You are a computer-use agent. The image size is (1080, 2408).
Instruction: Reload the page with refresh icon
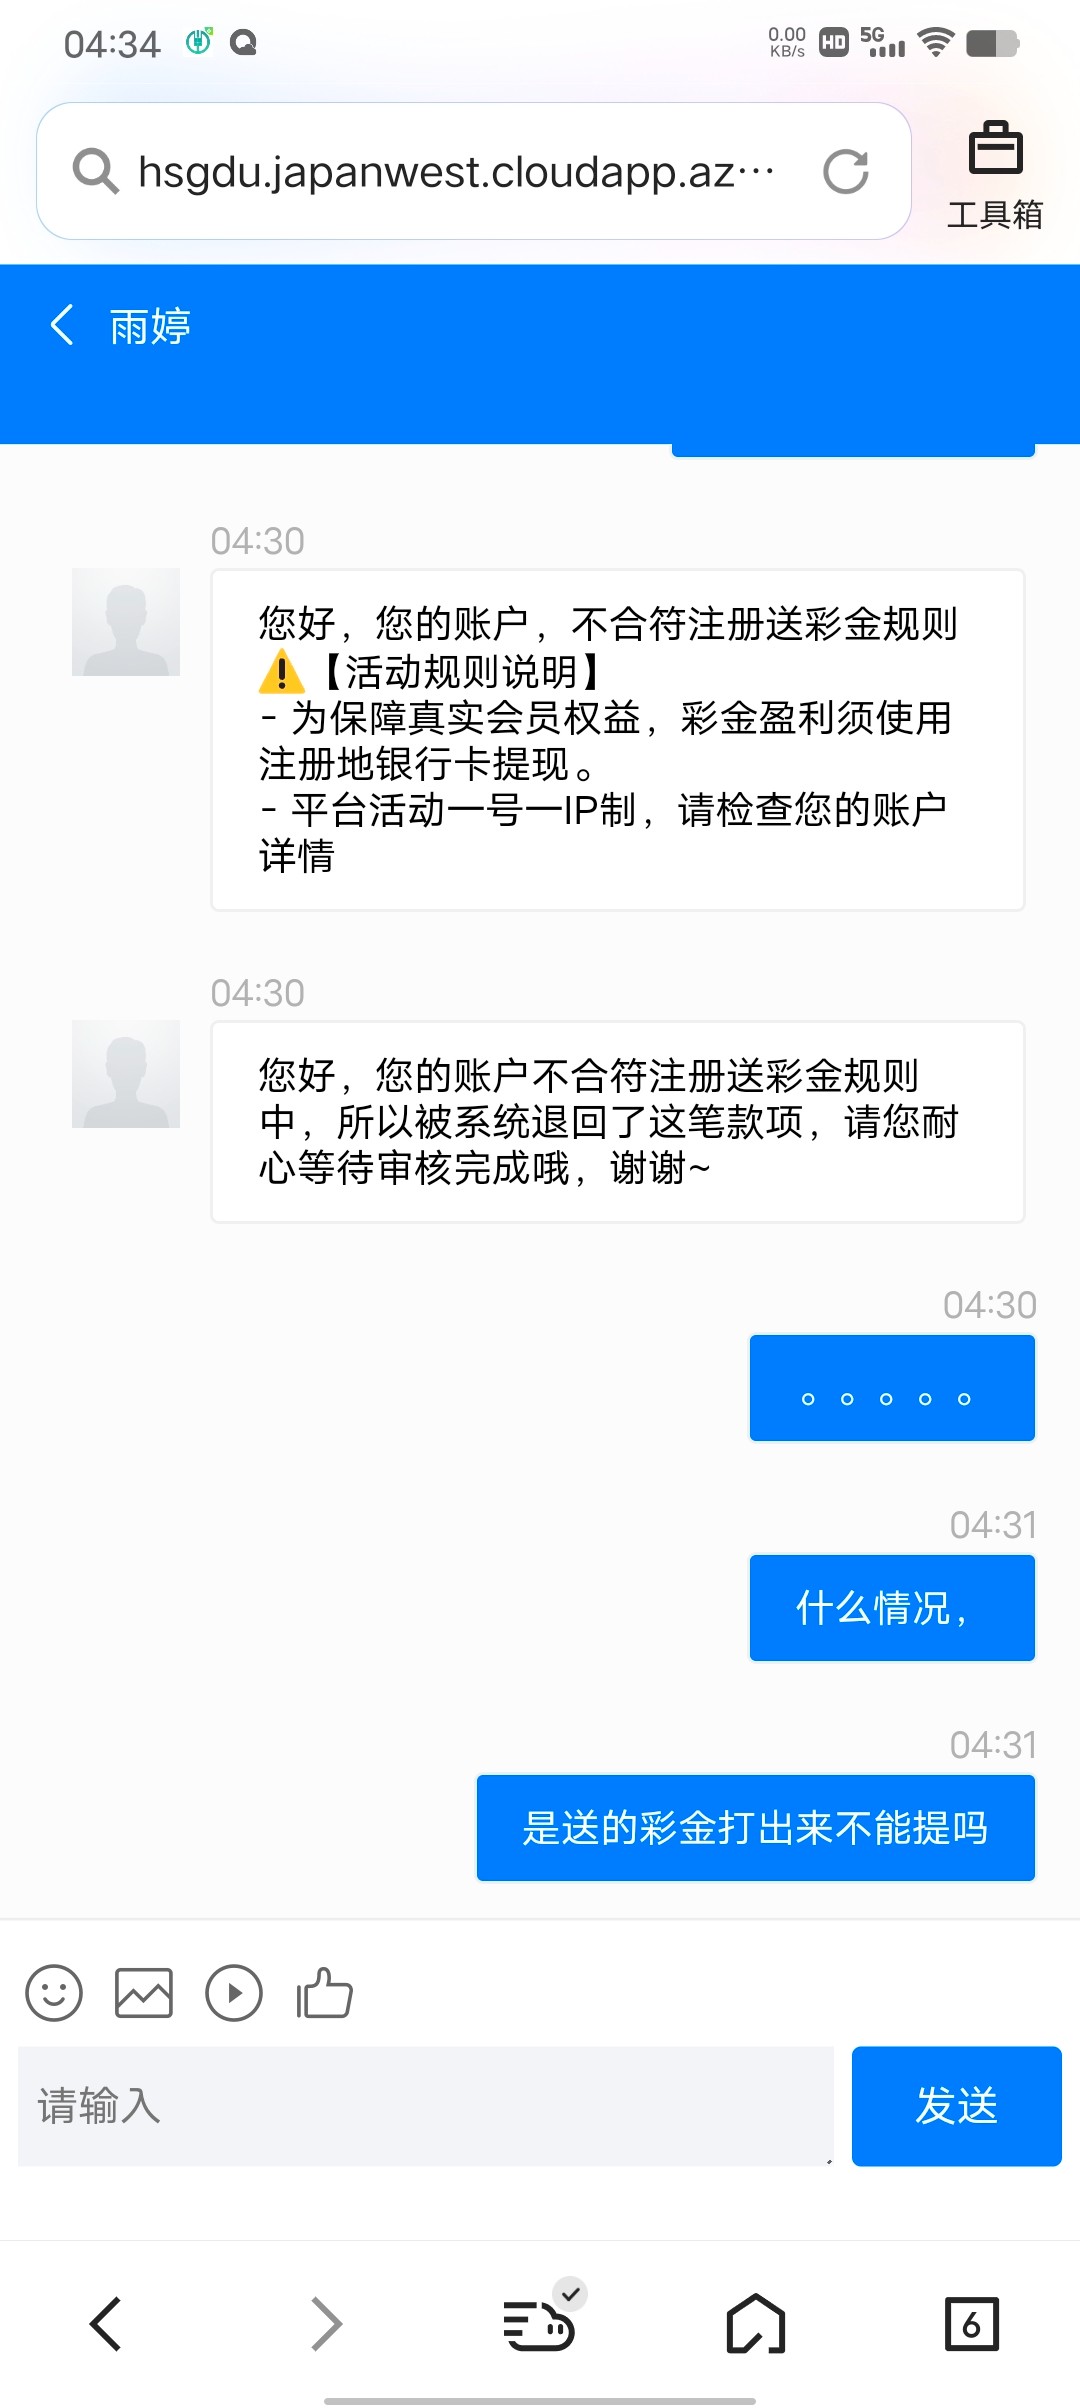pos(845,171)
